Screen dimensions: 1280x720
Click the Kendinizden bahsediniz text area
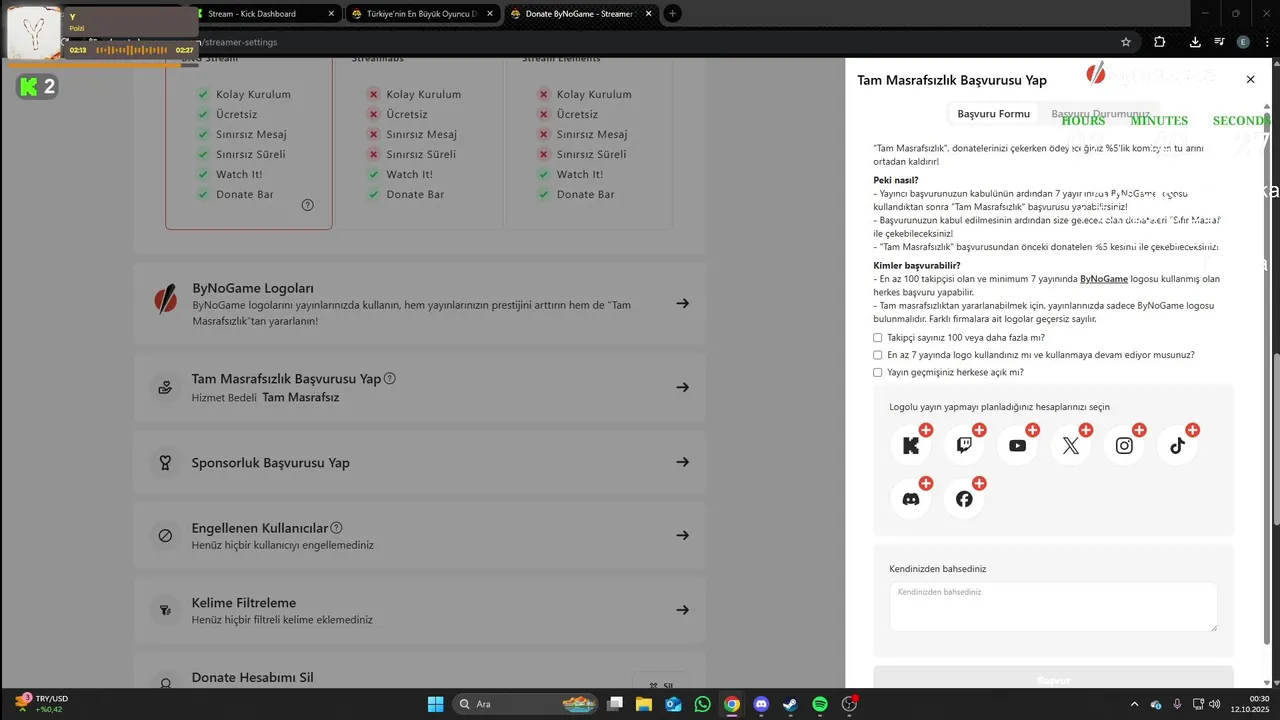tap(1053, 606)
